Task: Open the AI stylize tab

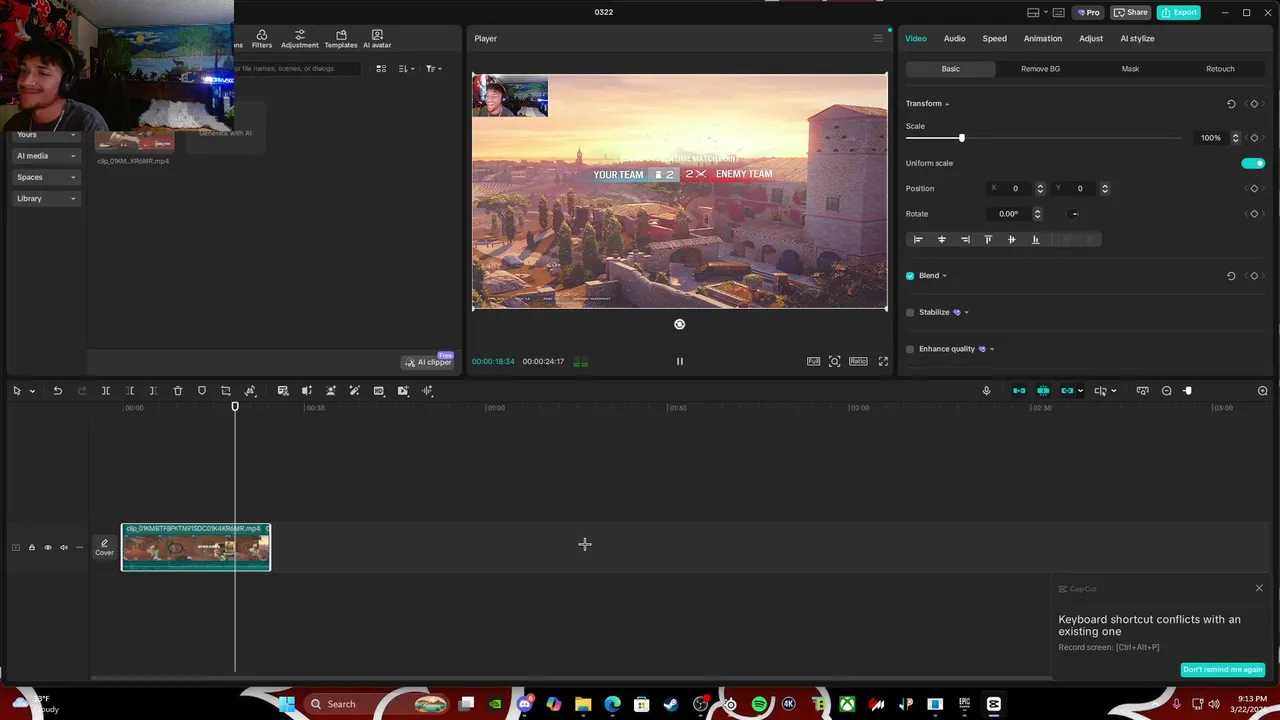Action: pyautogui.click(x=1137, y=38)
